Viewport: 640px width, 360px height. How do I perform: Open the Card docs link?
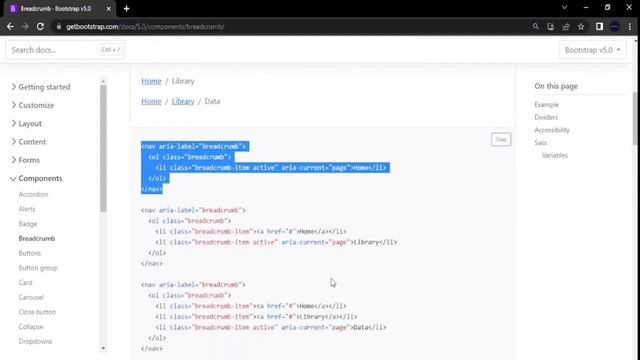tap(25, 282)
